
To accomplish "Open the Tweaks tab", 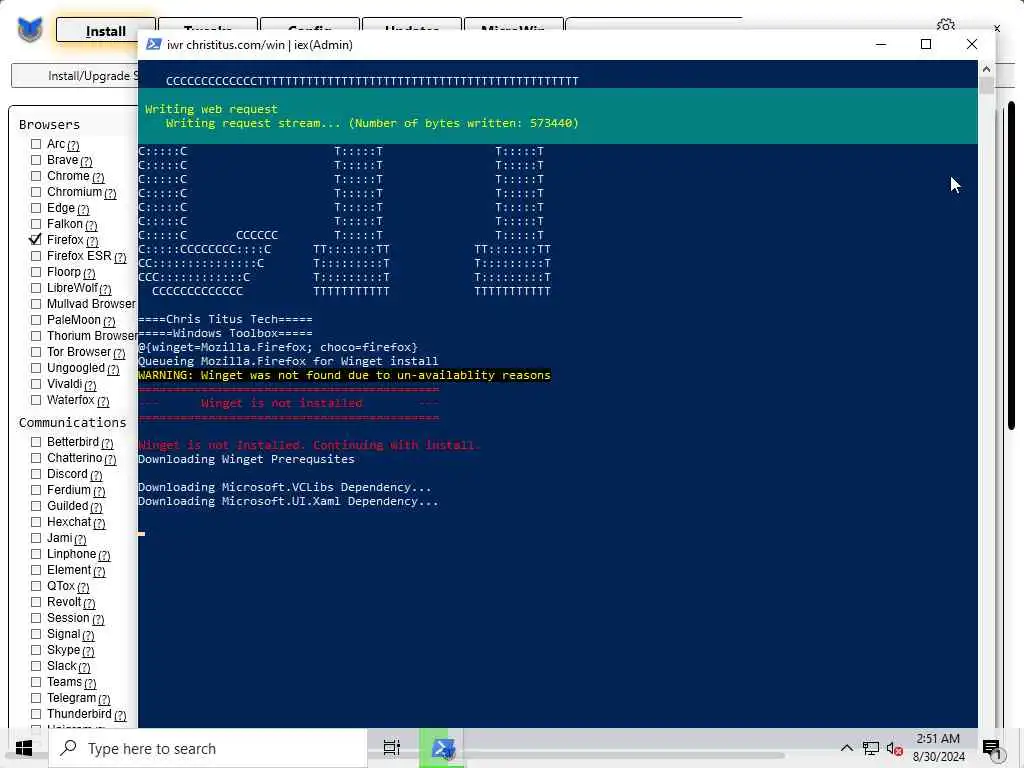I will click(x=208, y=24).
